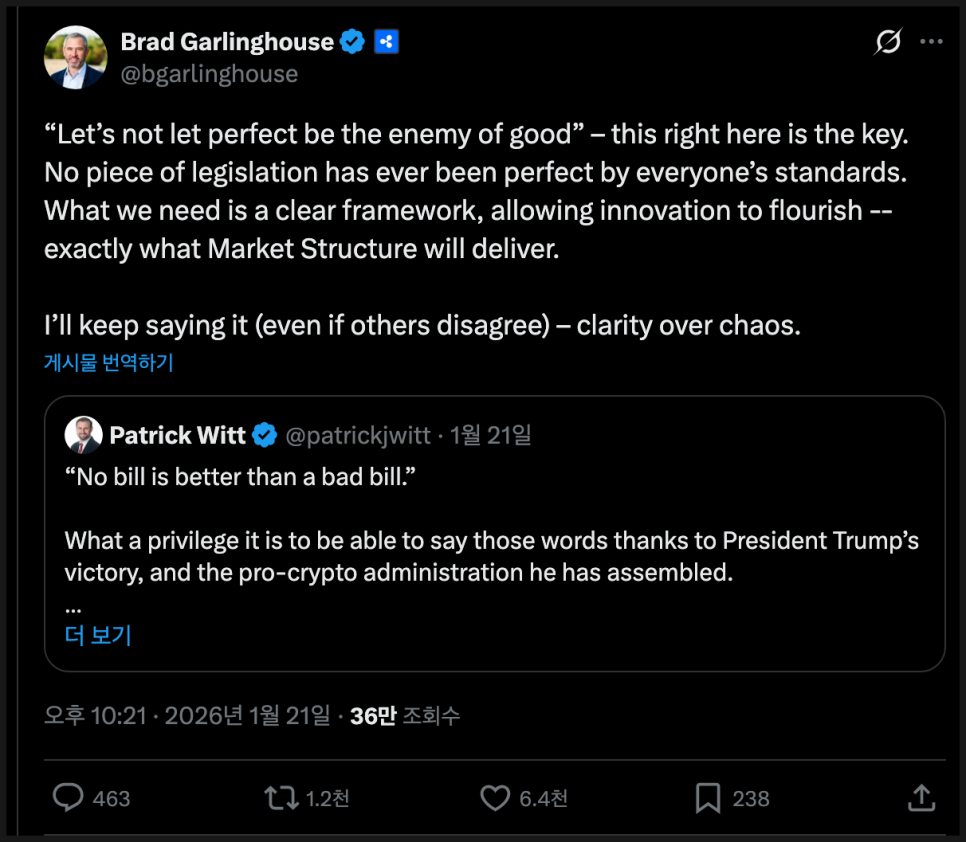The height and width of the screenshot is (842, 966).
Task: Open the @bgarlinghouse handle
Action: (209, 73)
